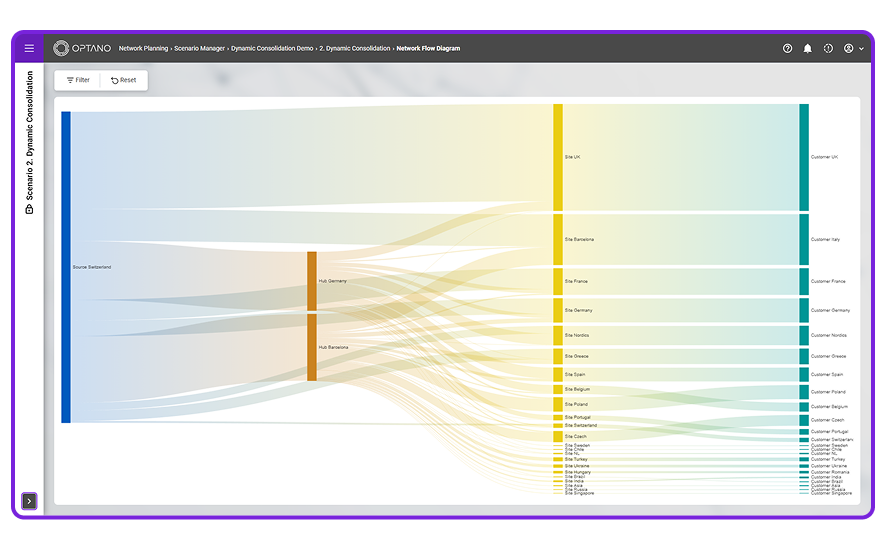This screenshot has height=550, width=886.
Task: Open Dynamic Consolidation Demo breadcrumb
Action: click(272, 49)
